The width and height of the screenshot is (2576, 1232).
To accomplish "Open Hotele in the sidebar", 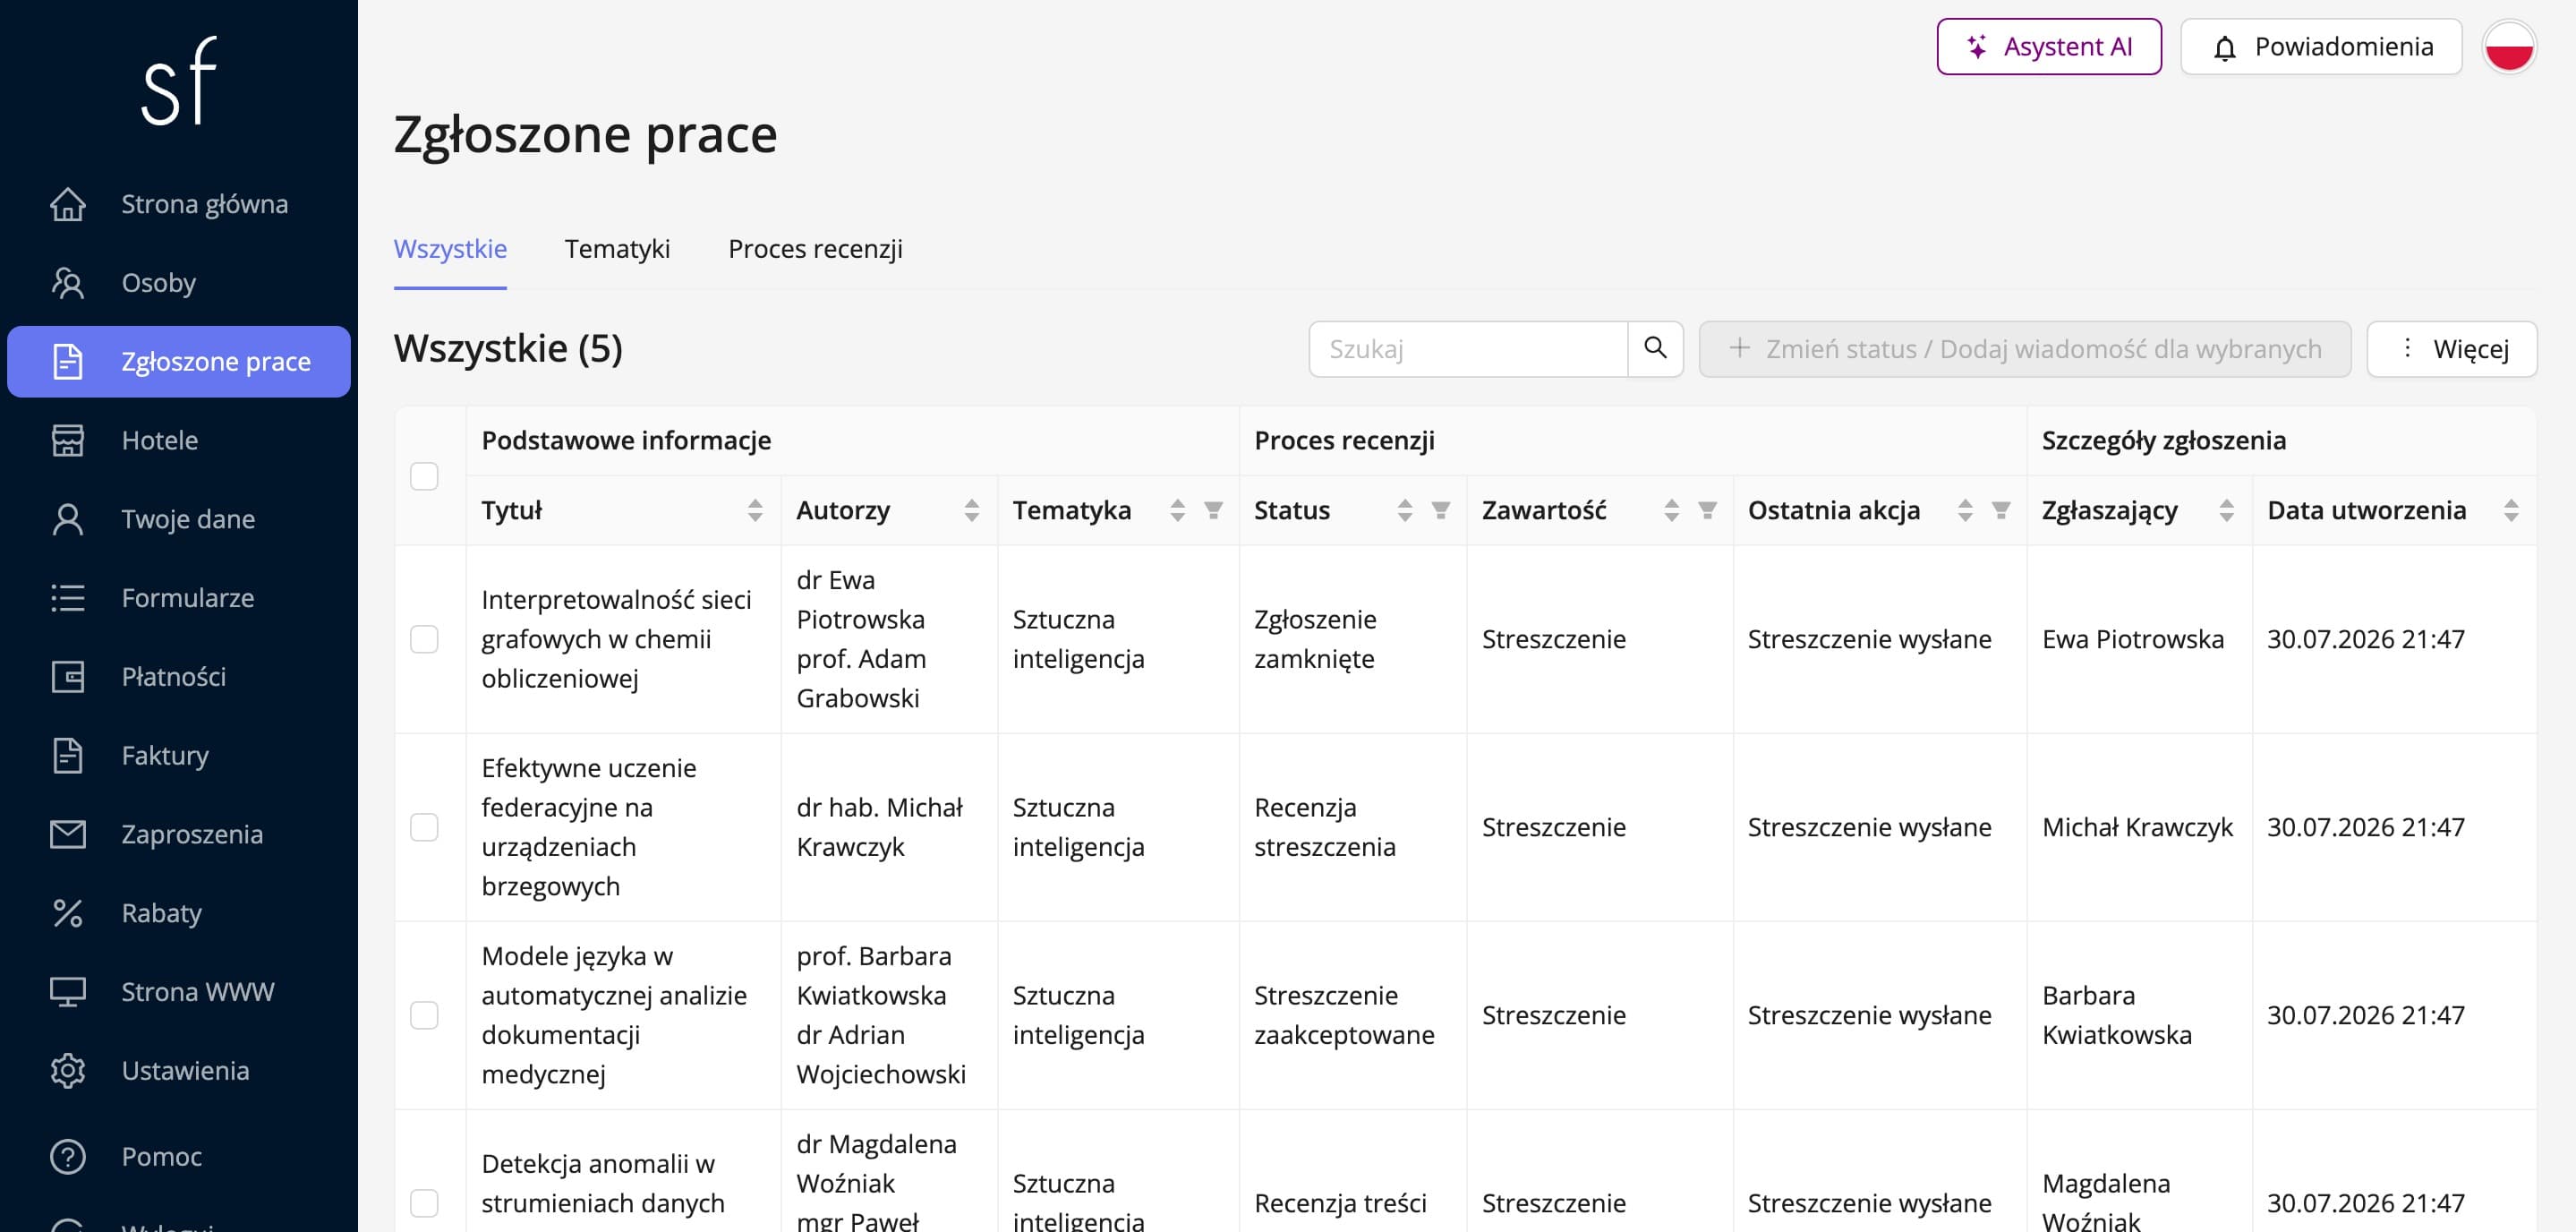I will pos(179,440).
